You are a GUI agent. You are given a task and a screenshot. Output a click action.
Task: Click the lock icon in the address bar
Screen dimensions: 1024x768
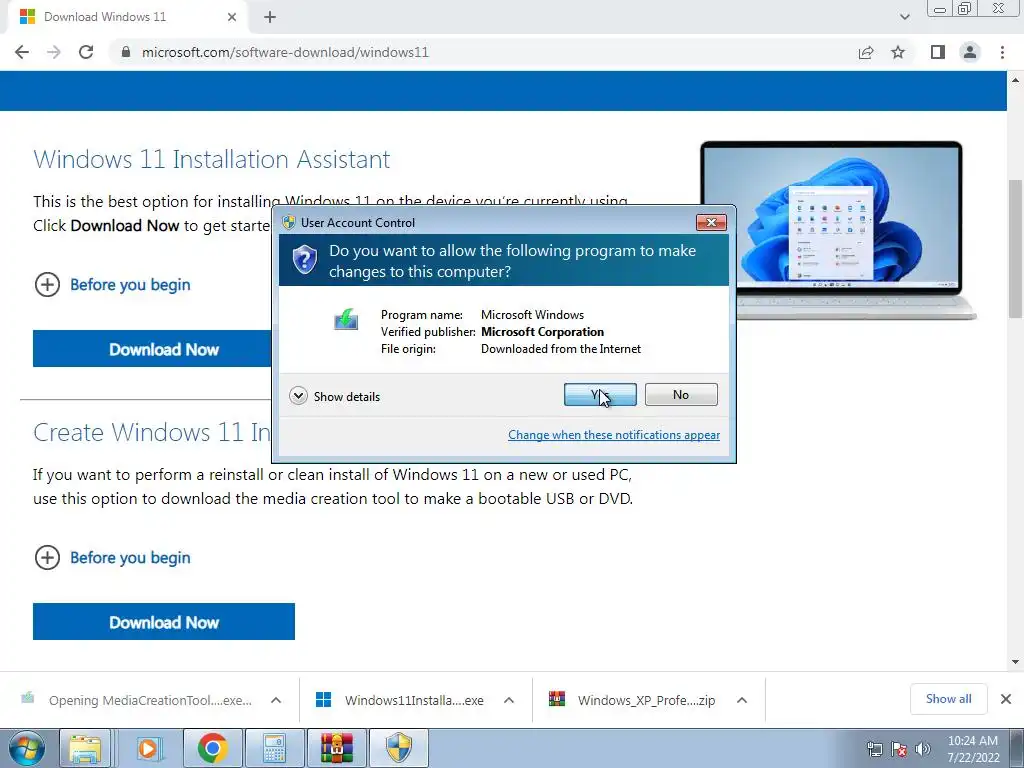coord(126,52)
